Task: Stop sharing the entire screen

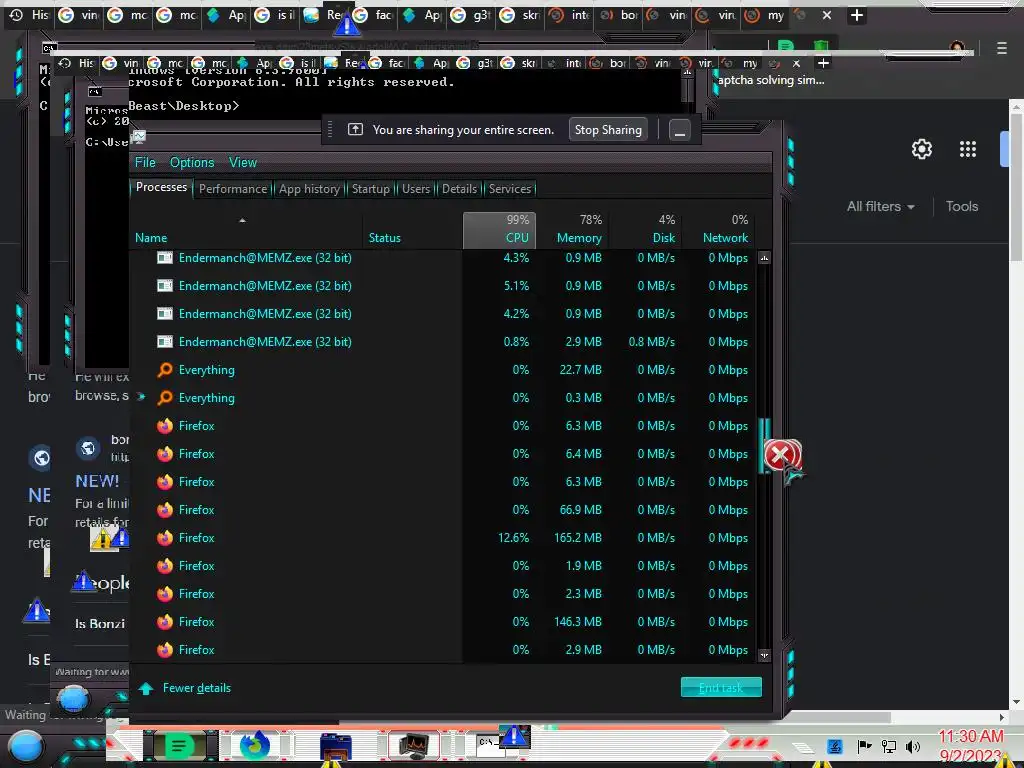Action: 608,130
